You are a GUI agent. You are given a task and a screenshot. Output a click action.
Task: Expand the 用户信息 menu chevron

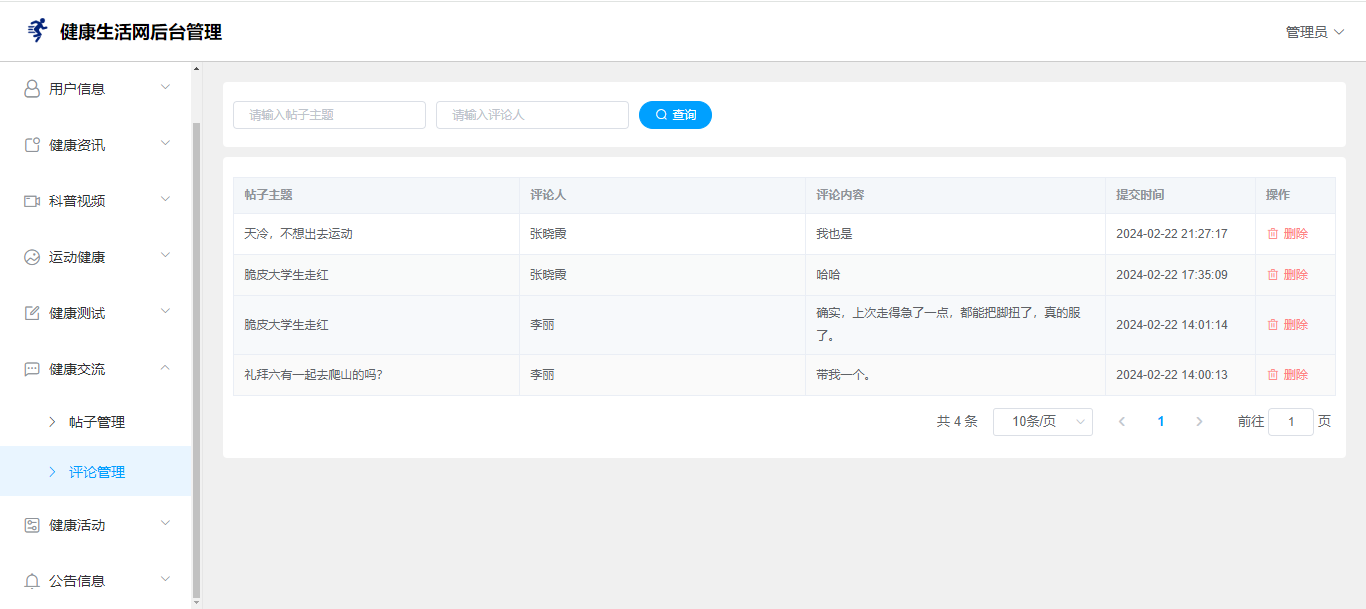tap(166, 87)
